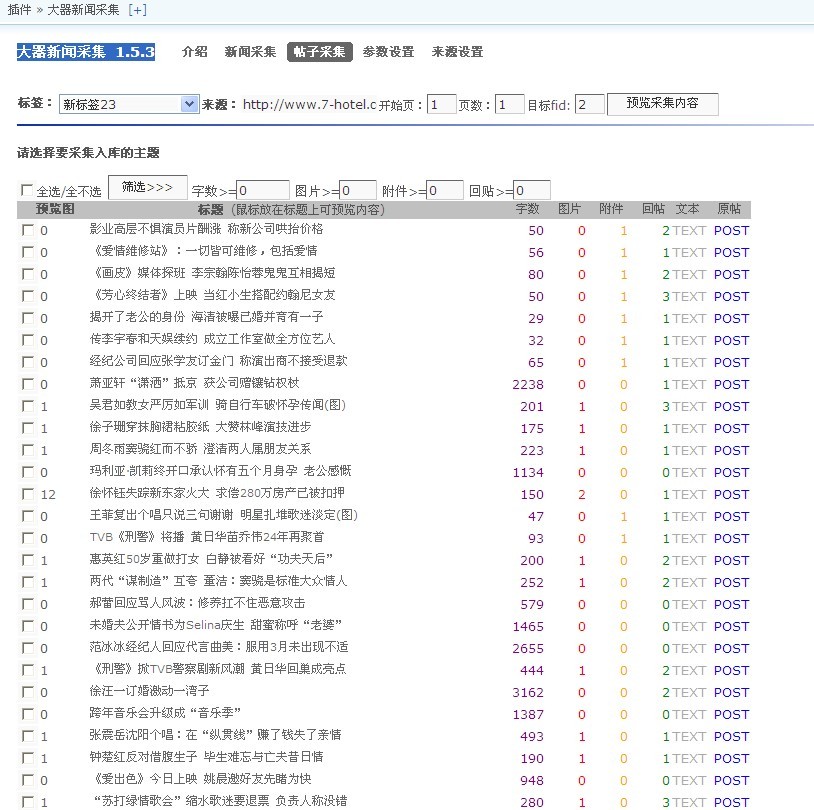Click the 附件>= filter field
814x810 pixels.
point(444,191)
